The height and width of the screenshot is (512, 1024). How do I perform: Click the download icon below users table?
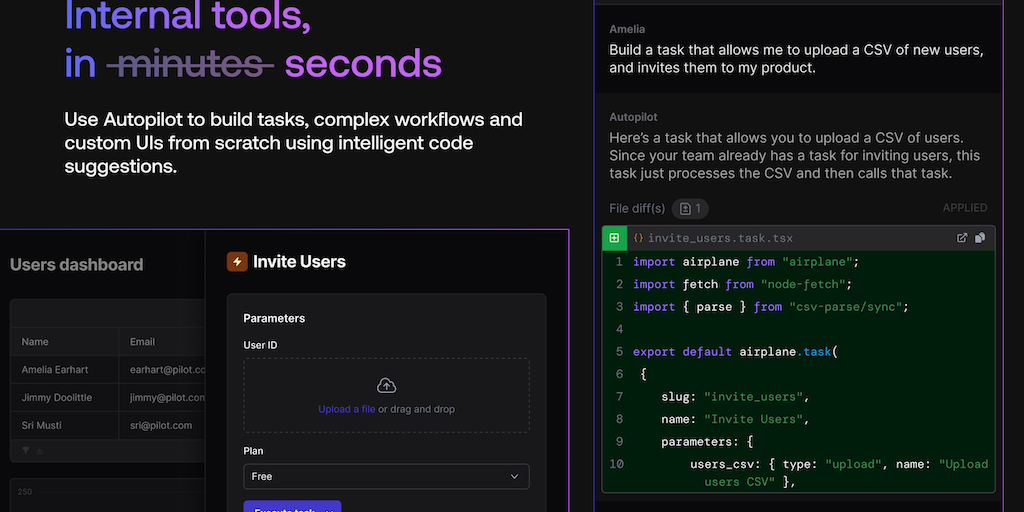pyautogui.click(x=40, y=451)
